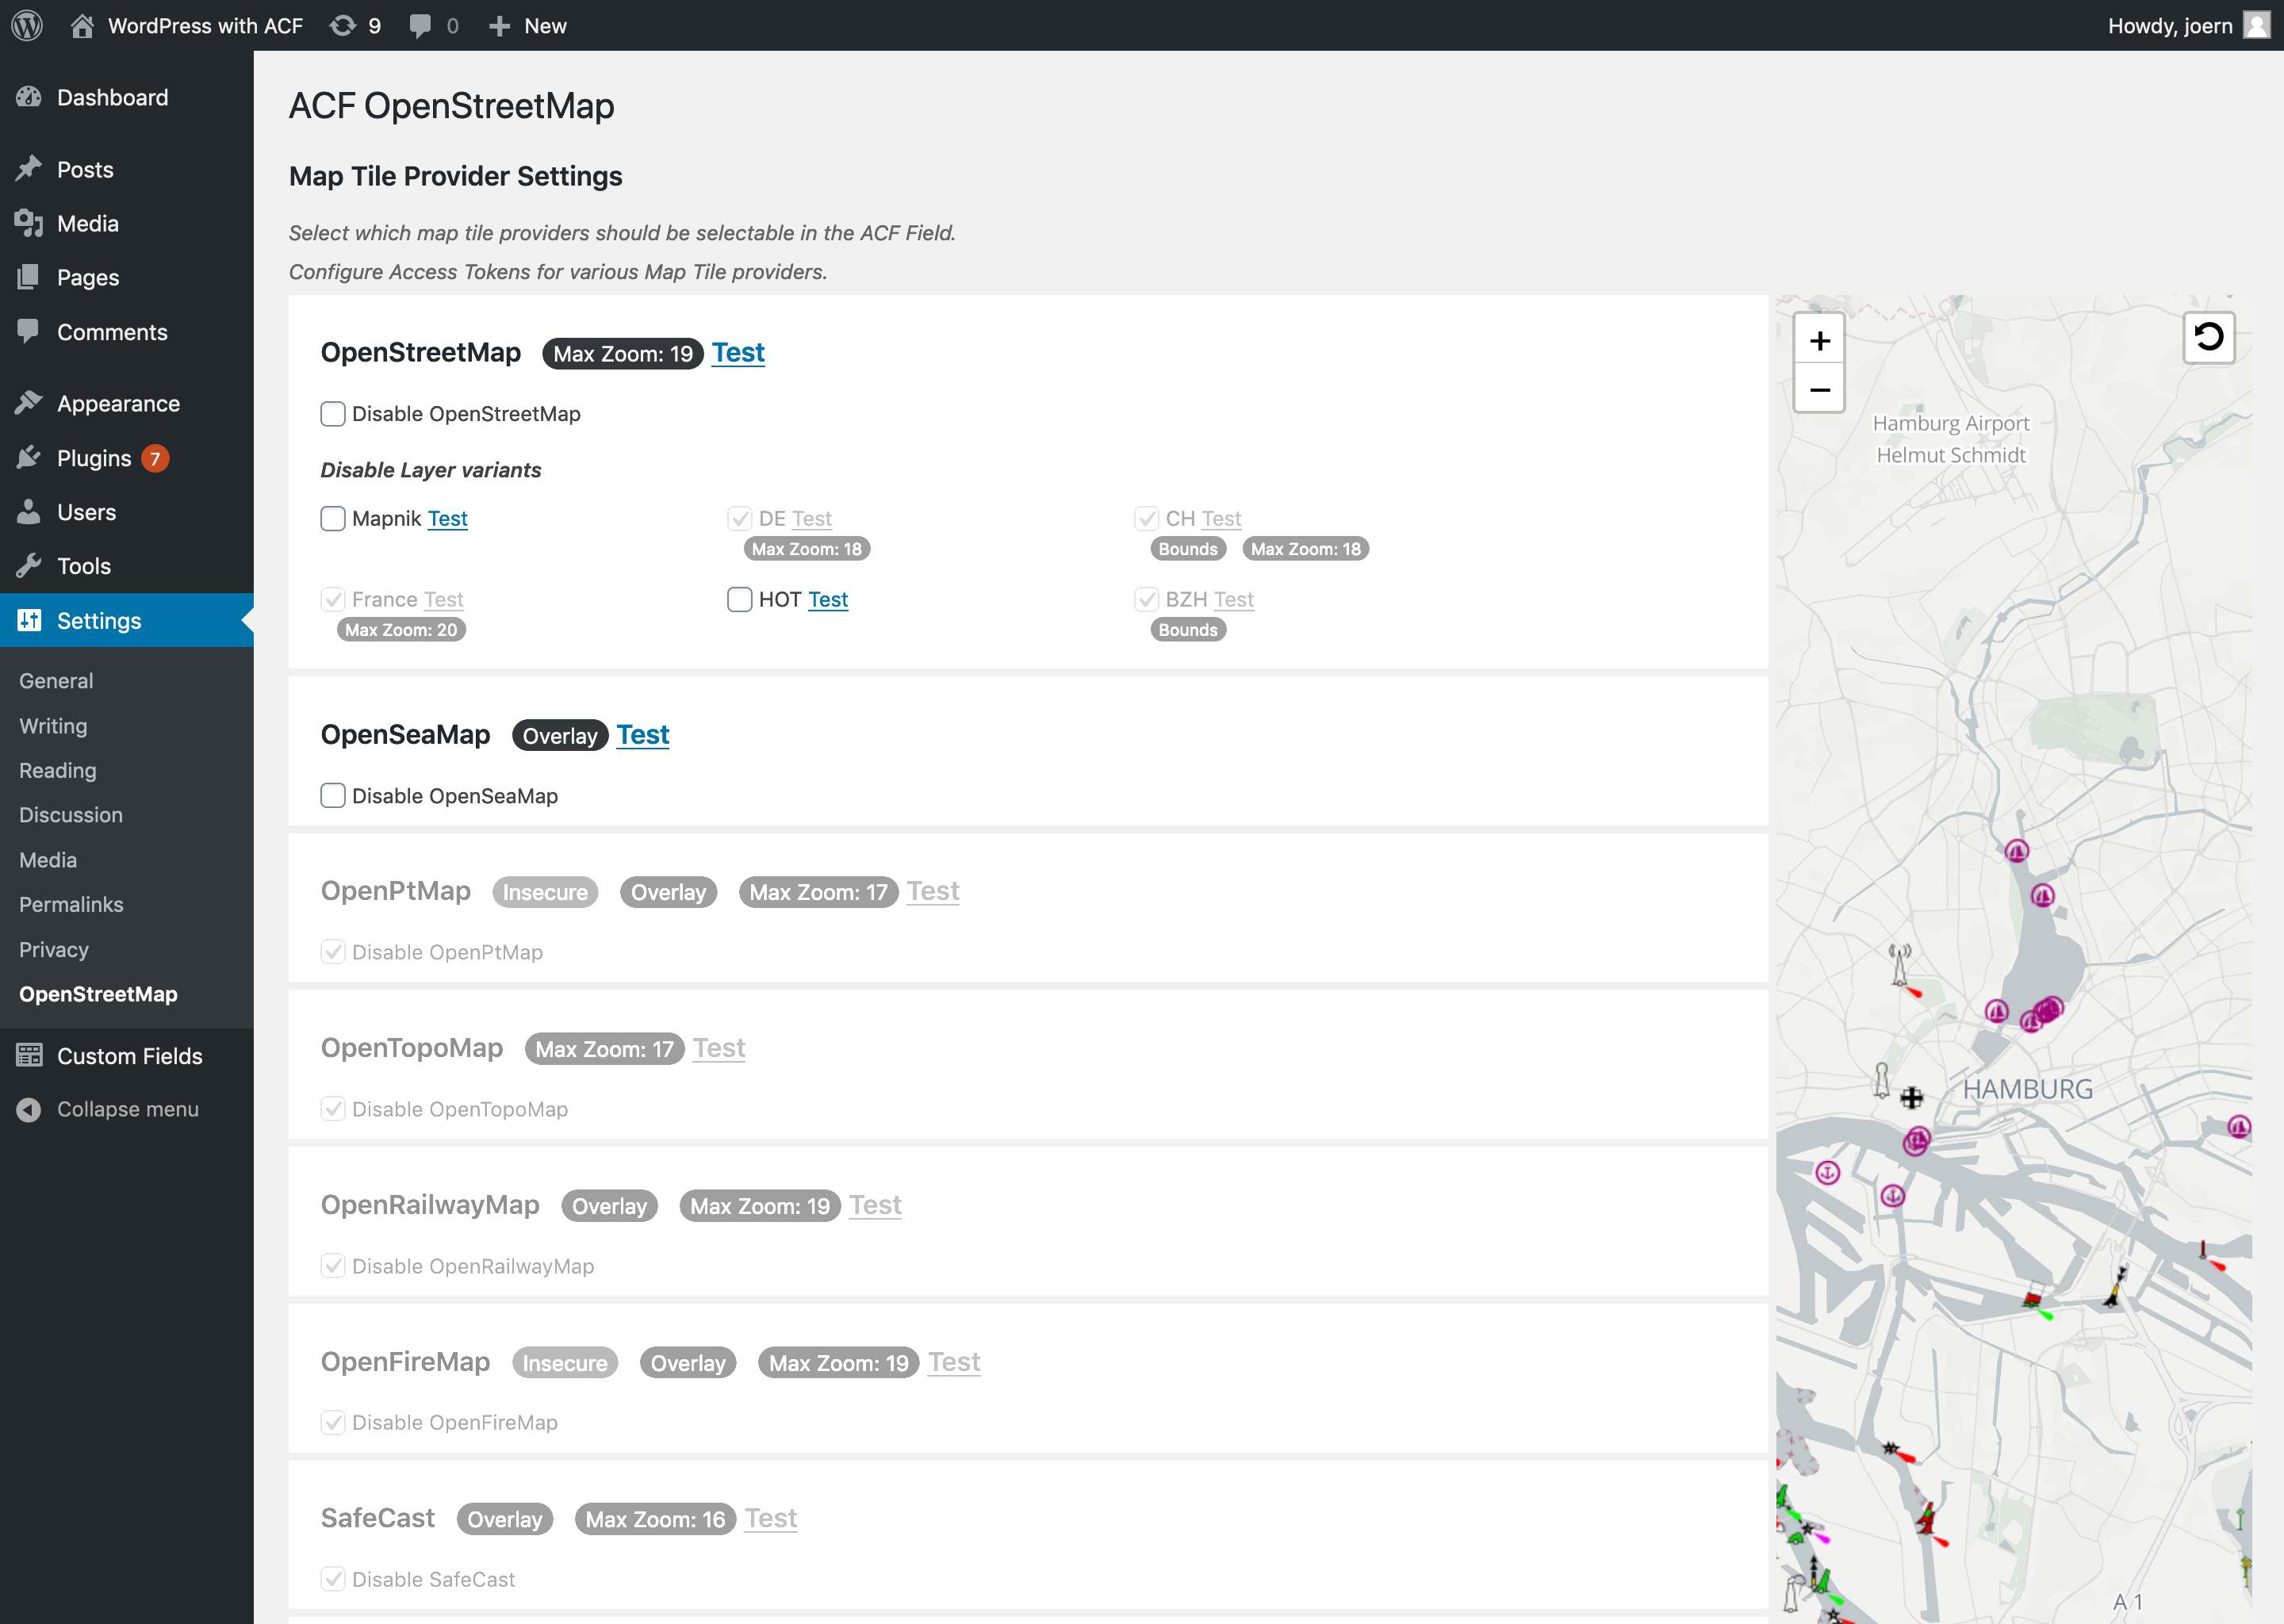Click Test link next to OpenSeaMap heading
Viewport: 2284px width, 1624px height.
tap(643, 734)
